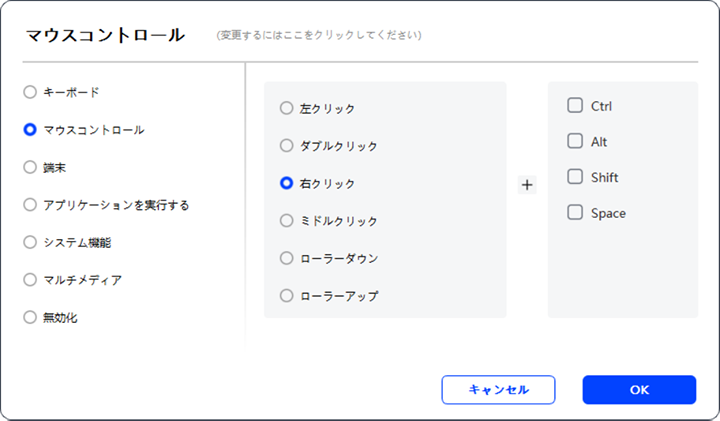The width and height of the screenshot is (720, 421).
Task: Select the 右クリック radio button
Action: coord(287,184)
